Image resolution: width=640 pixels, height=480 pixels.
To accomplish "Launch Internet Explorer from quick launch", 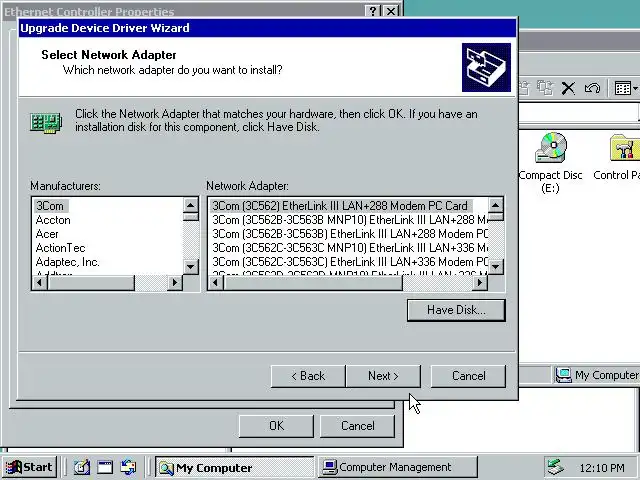I will 105,467.
